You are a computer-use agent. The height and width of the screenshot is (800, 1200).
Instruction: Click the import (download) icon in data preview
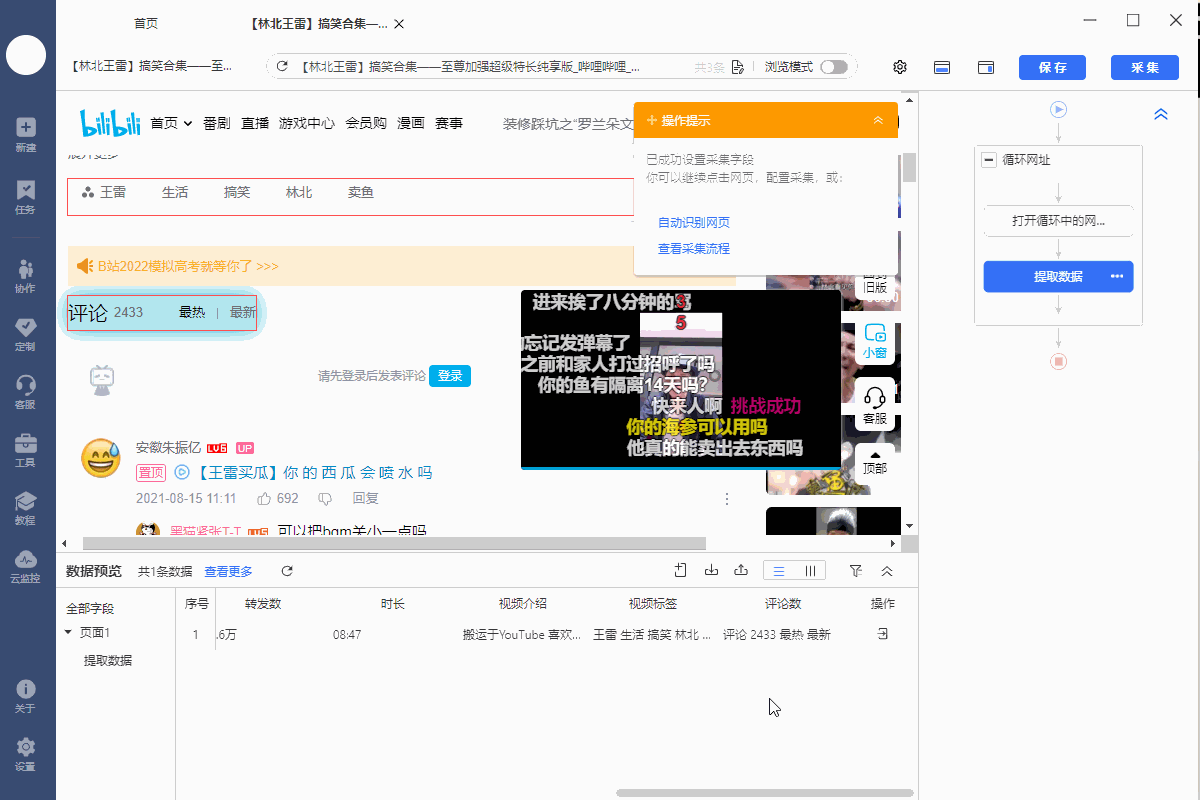pos(711,571)
